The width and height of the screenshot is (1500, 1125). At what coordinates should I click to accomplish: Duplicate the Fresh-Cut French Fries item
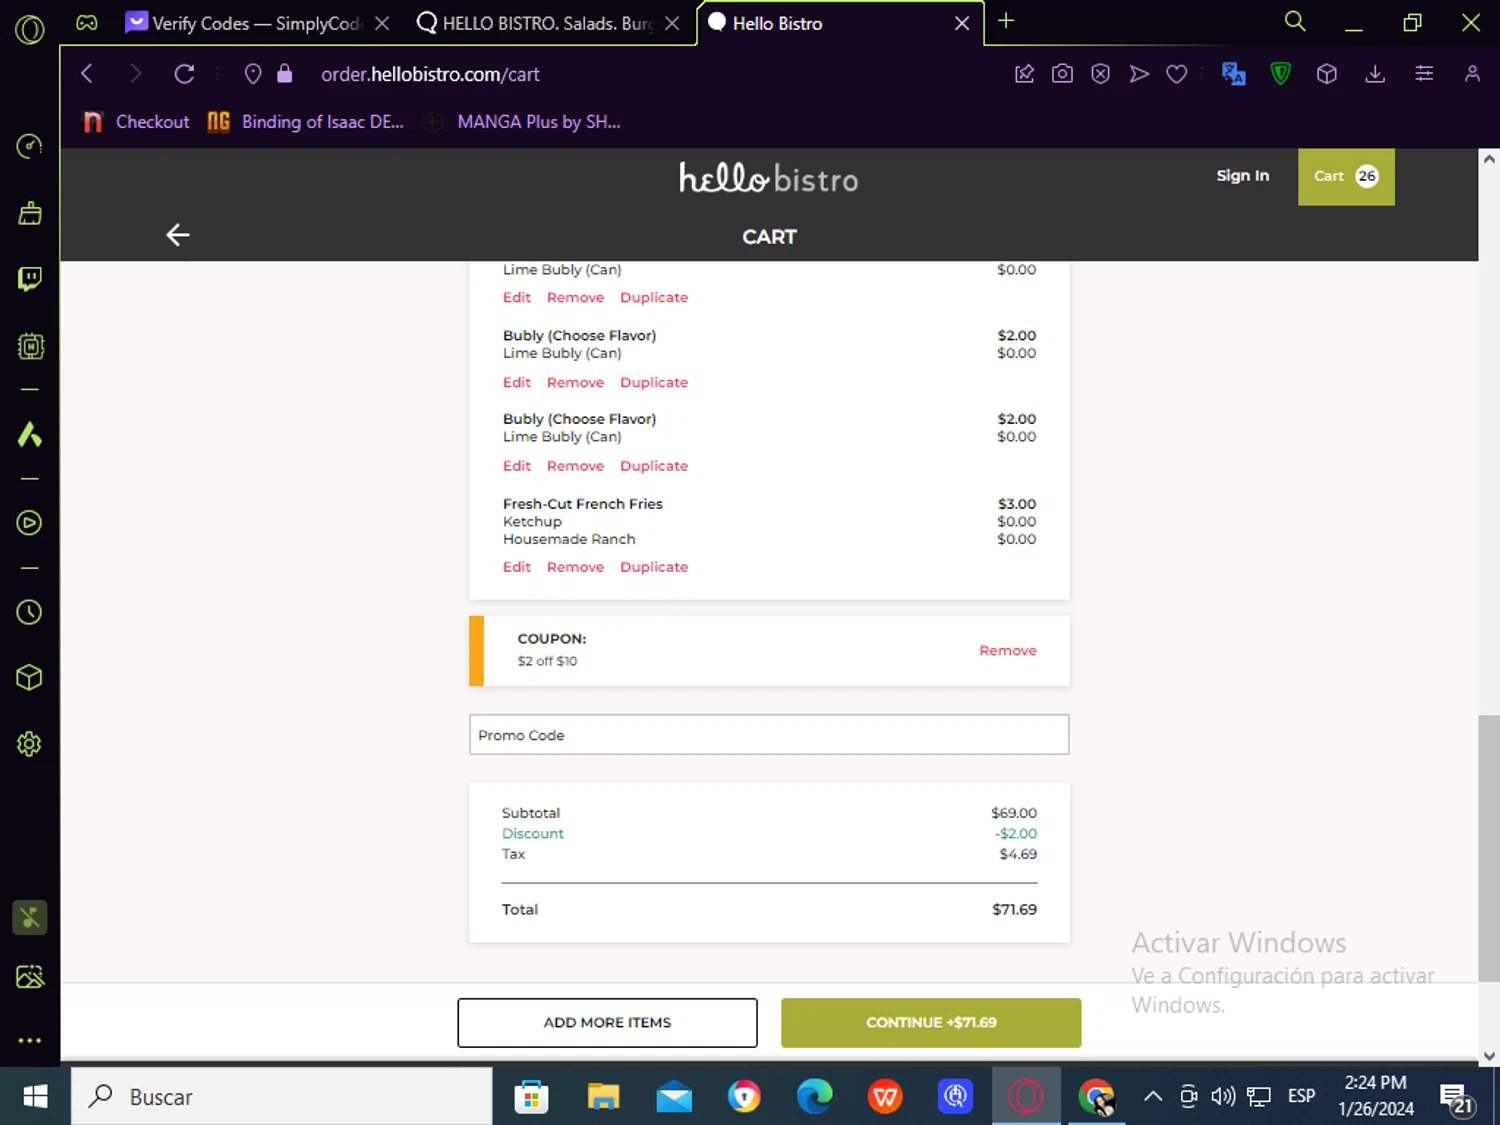tap(654, 567)
